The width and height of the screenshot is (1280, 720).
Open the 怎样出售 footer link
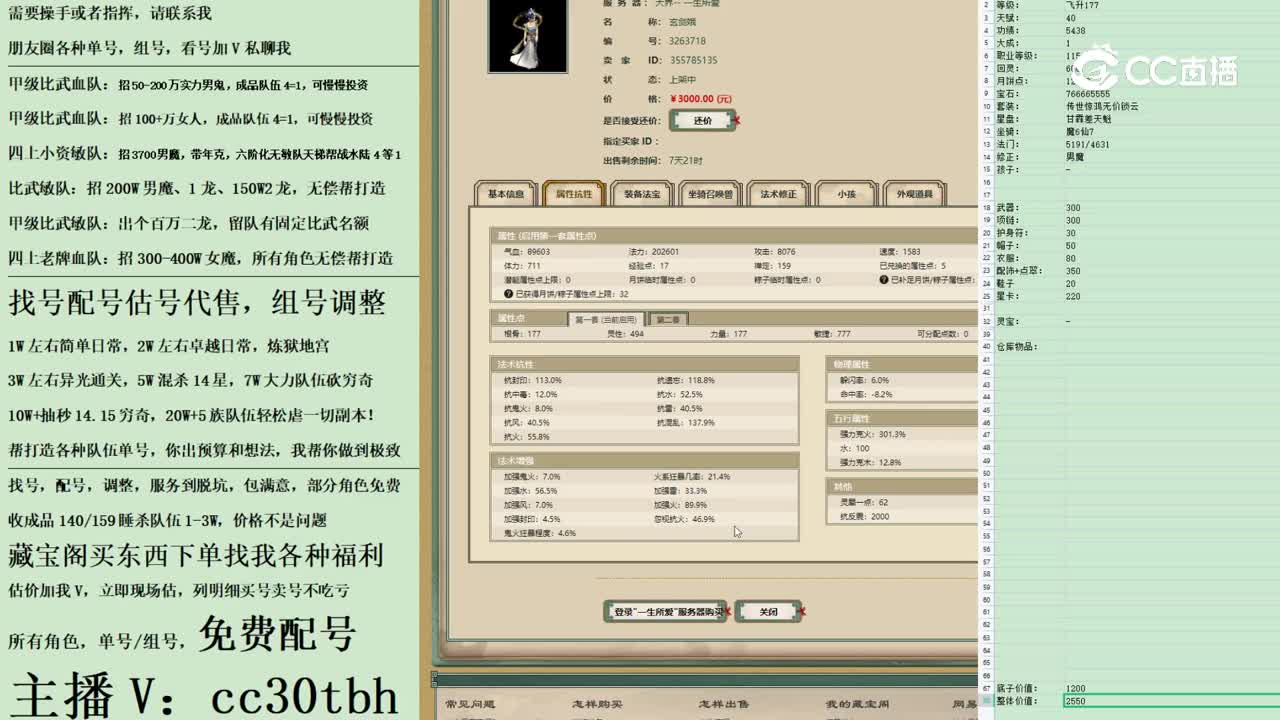coord(723,705)
